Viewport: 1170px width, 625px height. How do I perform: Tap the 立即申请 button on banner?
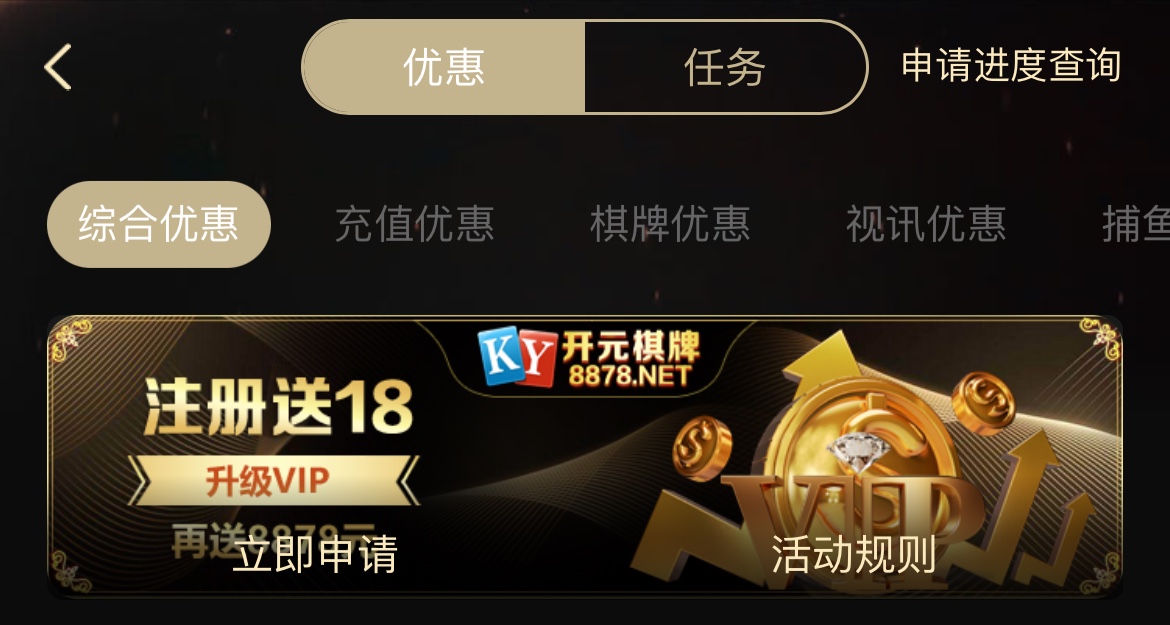[315, 554]
